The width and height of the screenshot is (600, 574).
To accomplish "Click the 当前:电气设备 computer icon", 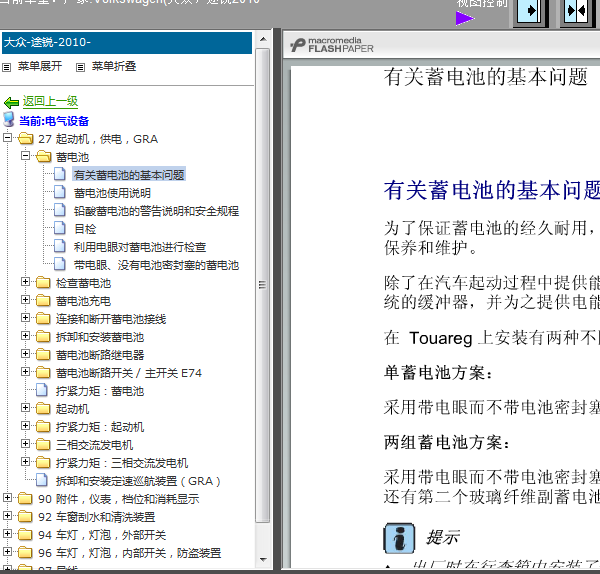I will click(x=9, y=119).
